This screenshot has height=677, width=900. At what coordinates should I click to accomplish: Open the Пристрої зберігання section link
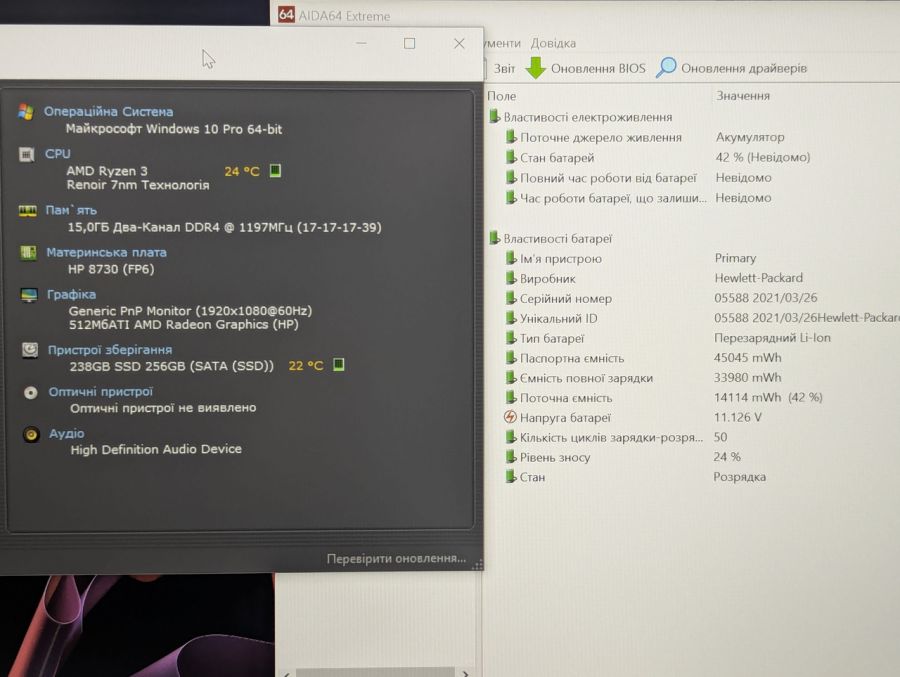(x=110, y=350)
